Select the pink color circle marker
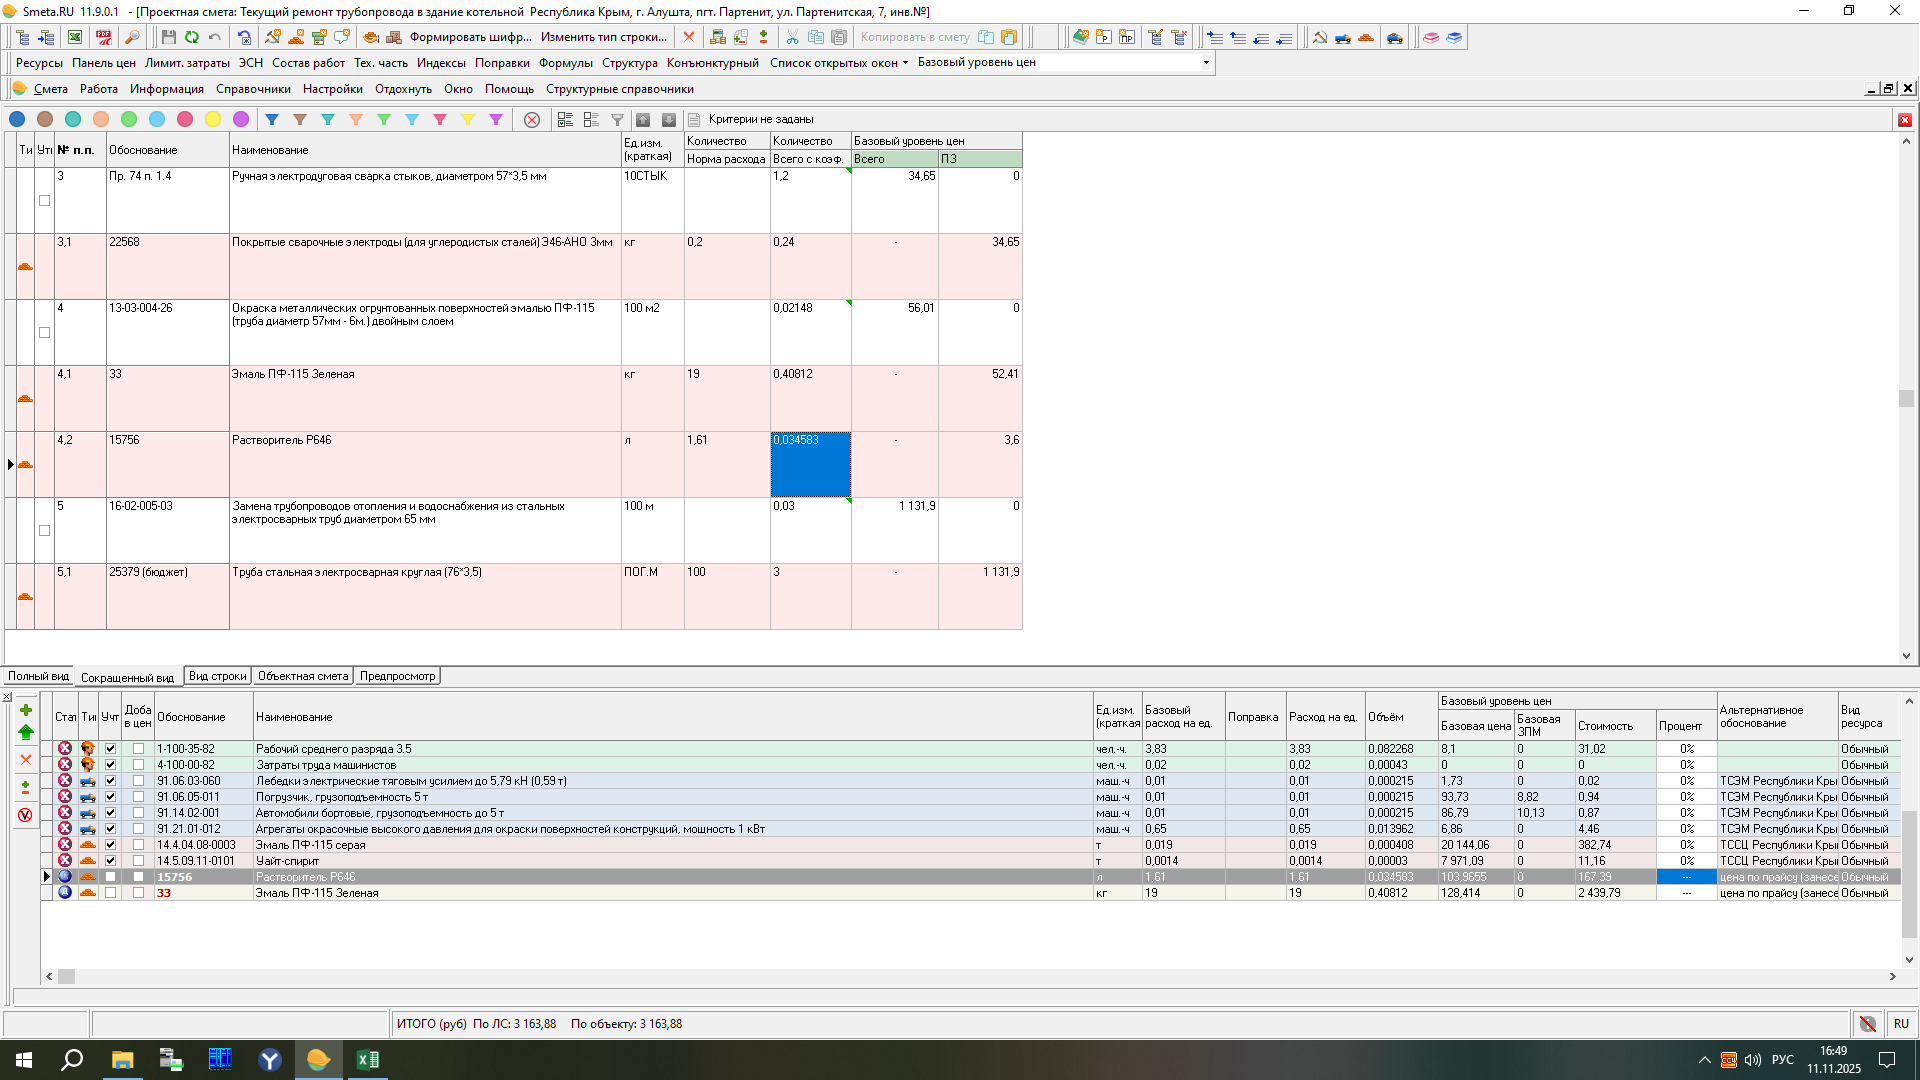Image resolution: width=1920 pixels, height=1080 pixels. (x=185, y=119)
